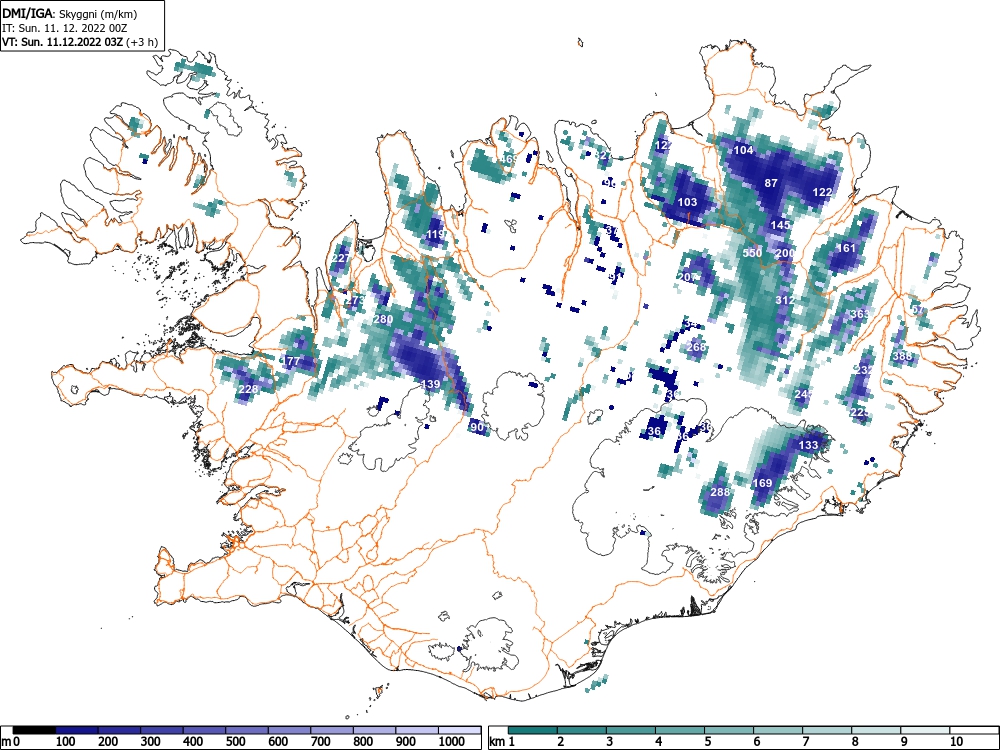Select the 469 value on the northern peninsula
The width and height of the screenshot is (1000, 750).
(509, 159)
